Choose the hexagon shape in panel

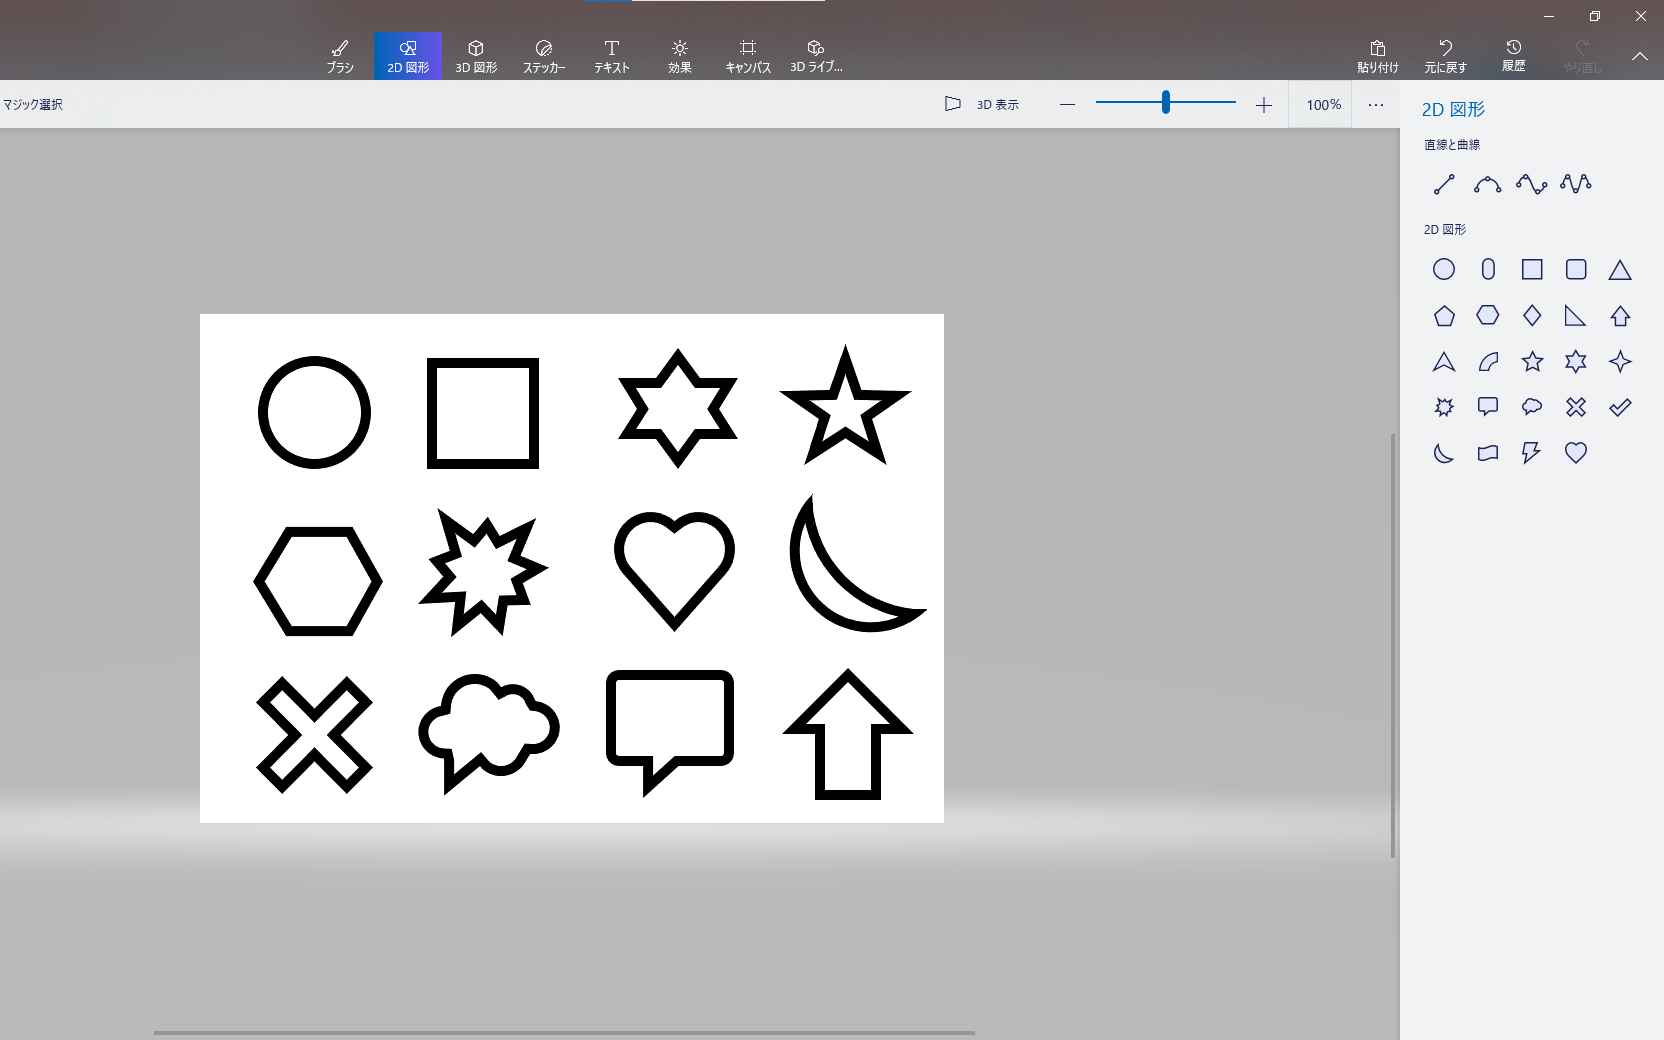click(1488, 315)
